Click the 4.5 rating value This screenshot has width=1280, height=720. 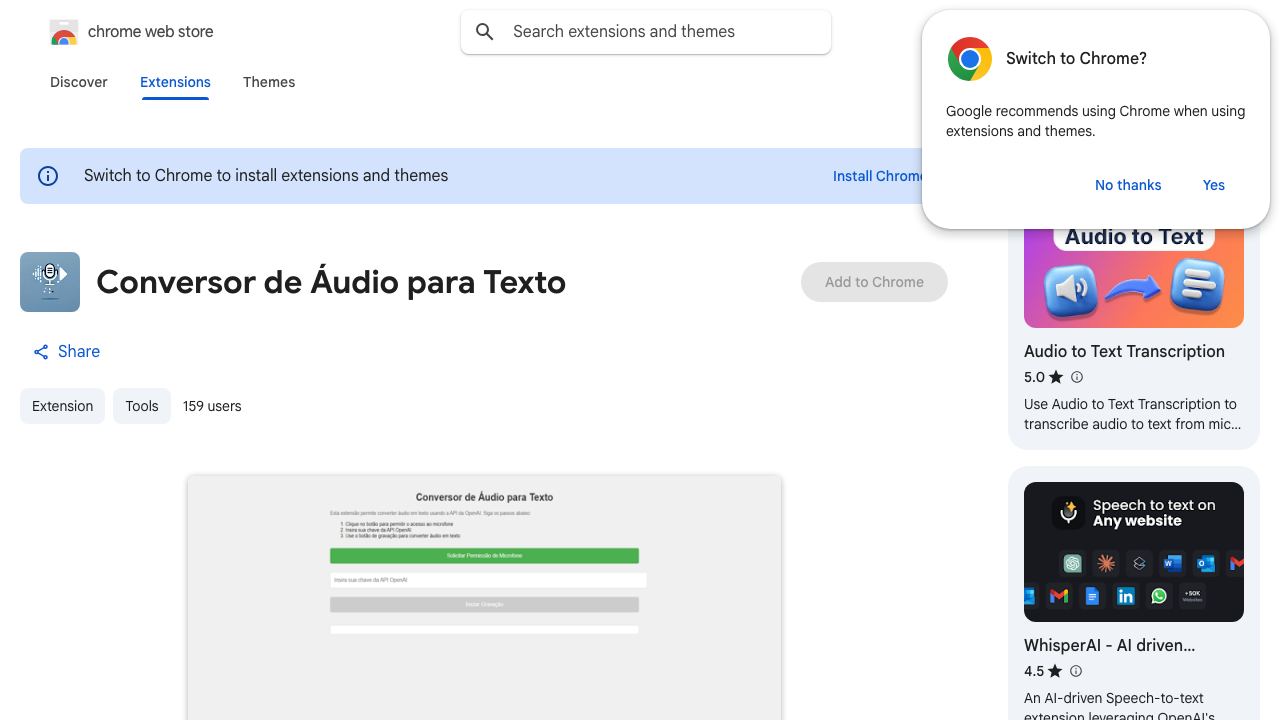click(1034, 671)
